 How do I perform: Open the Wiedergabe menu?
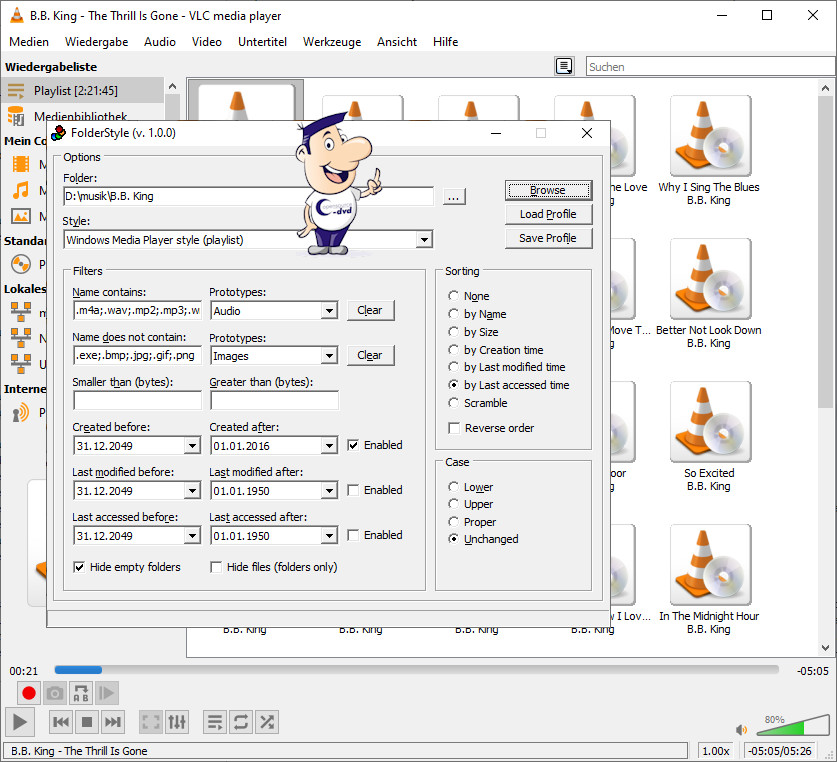(96, 42)
